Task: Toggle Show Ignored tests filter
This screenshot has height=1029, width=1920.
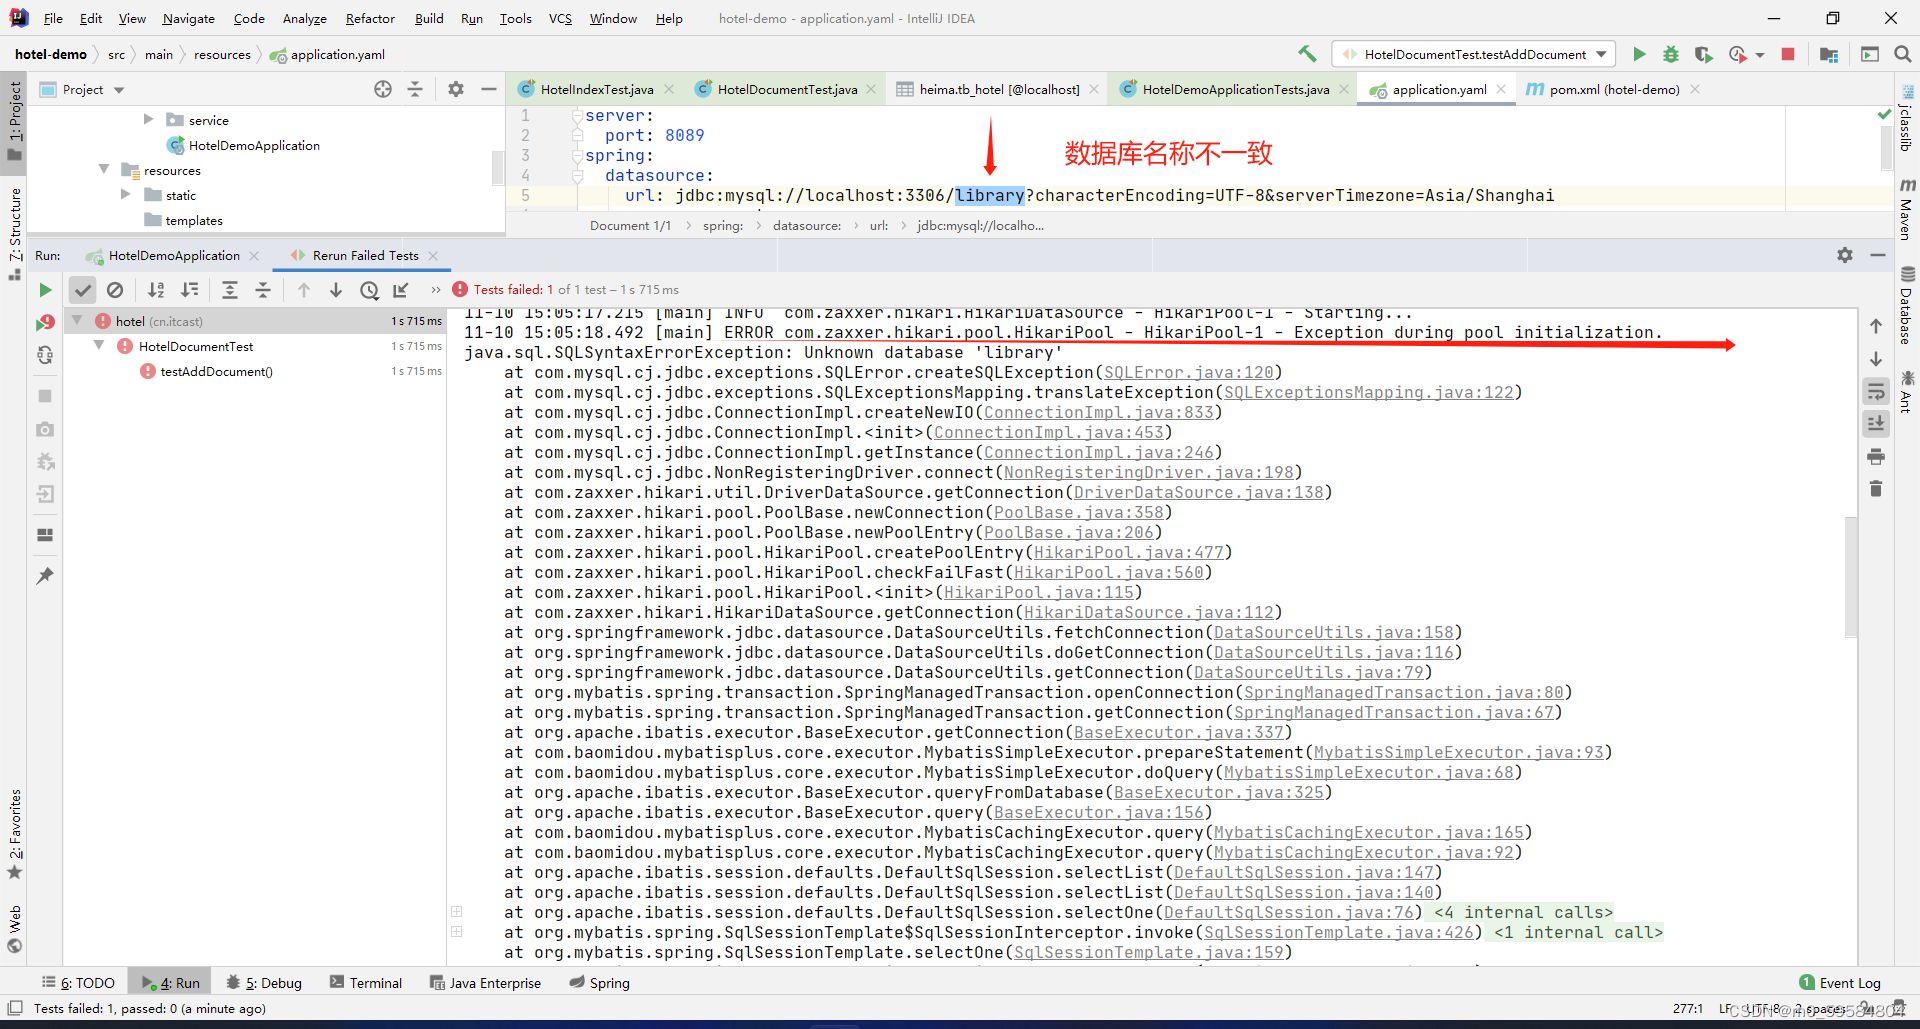Action: click(115, 289)
